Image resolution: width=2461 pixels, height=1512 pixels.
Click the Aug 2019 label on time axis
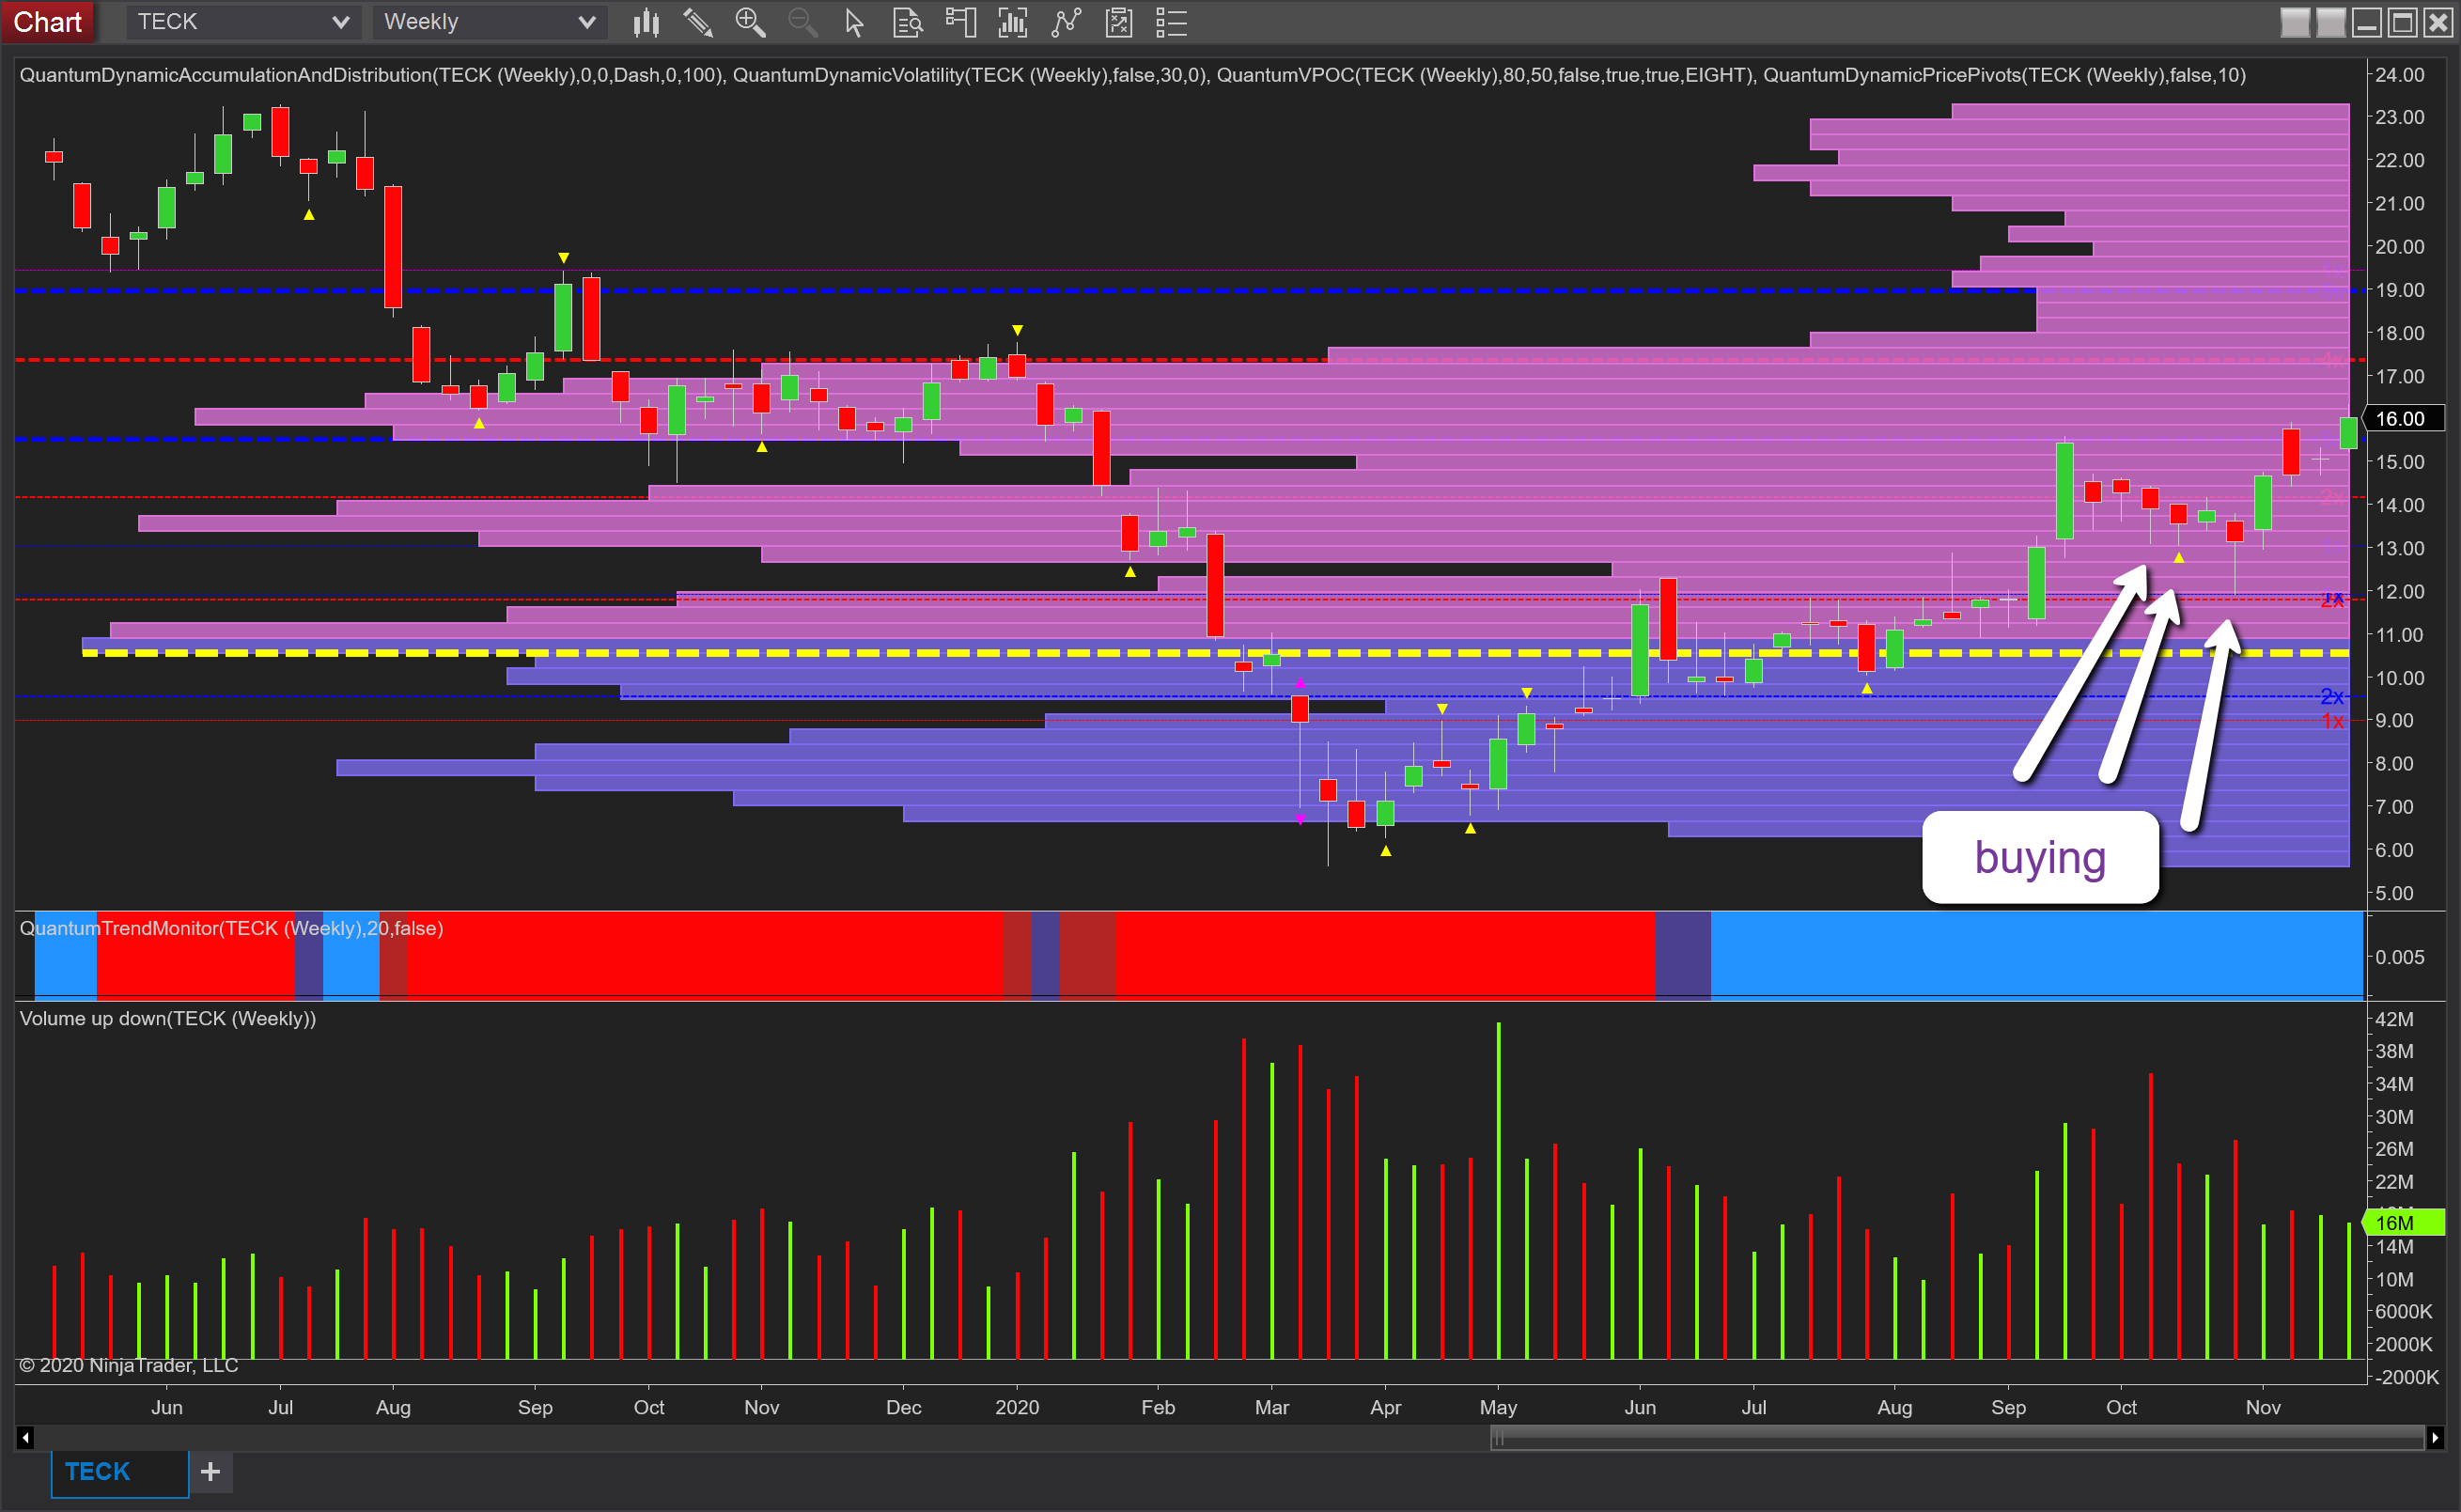pyautogui.click(x=393, y=1407)
